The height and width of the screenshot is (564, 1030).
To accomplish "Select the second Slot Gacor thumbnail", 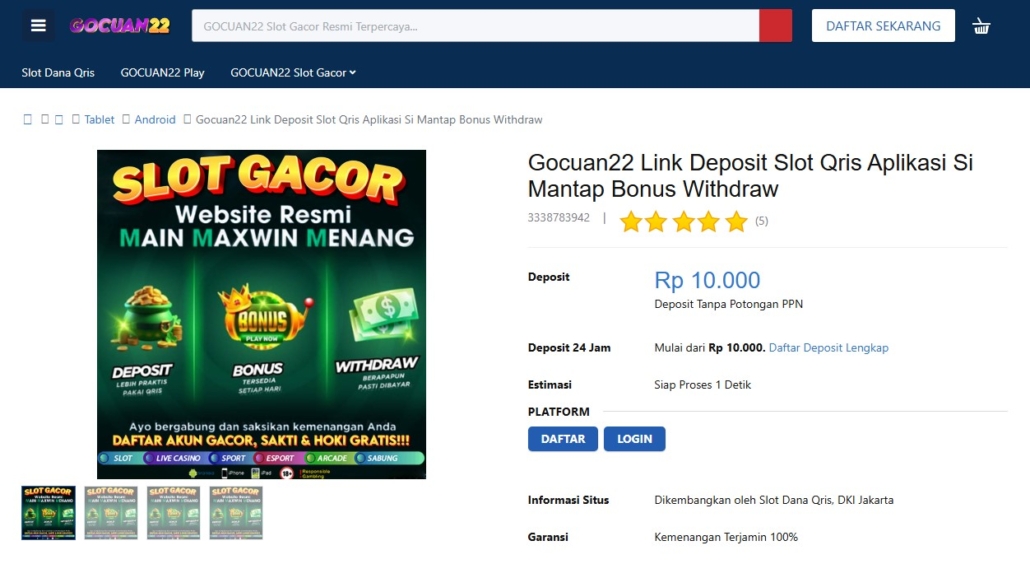I will click(x=111, y=513).
